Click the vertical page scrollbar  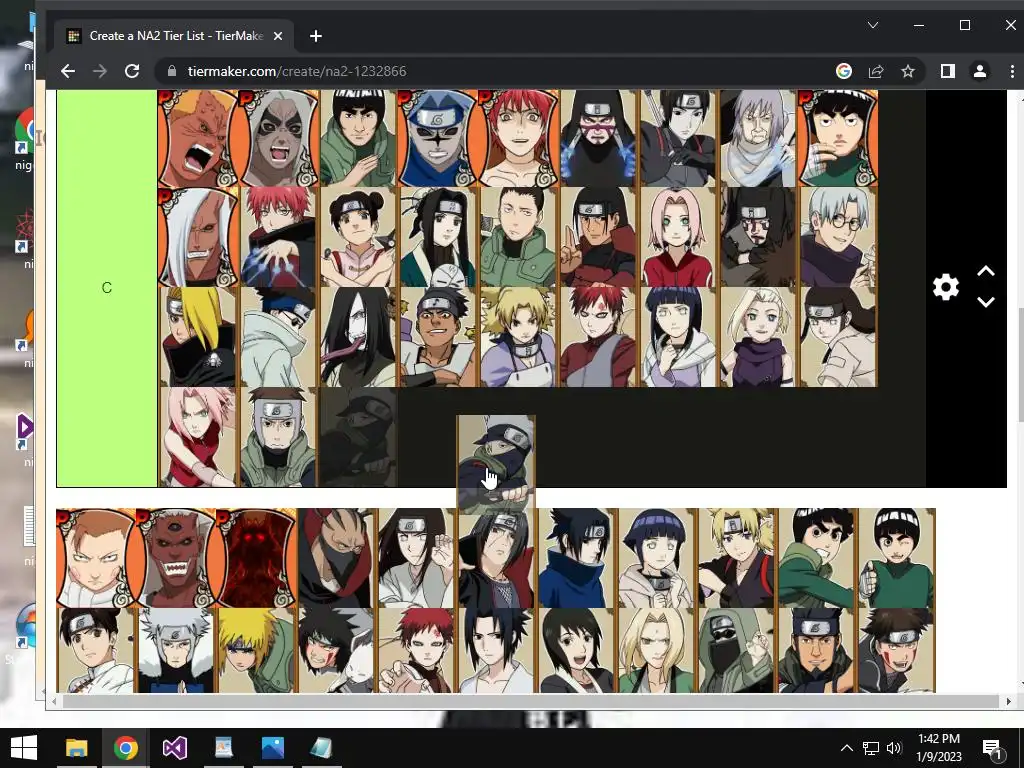click(x=1020, y=366)
